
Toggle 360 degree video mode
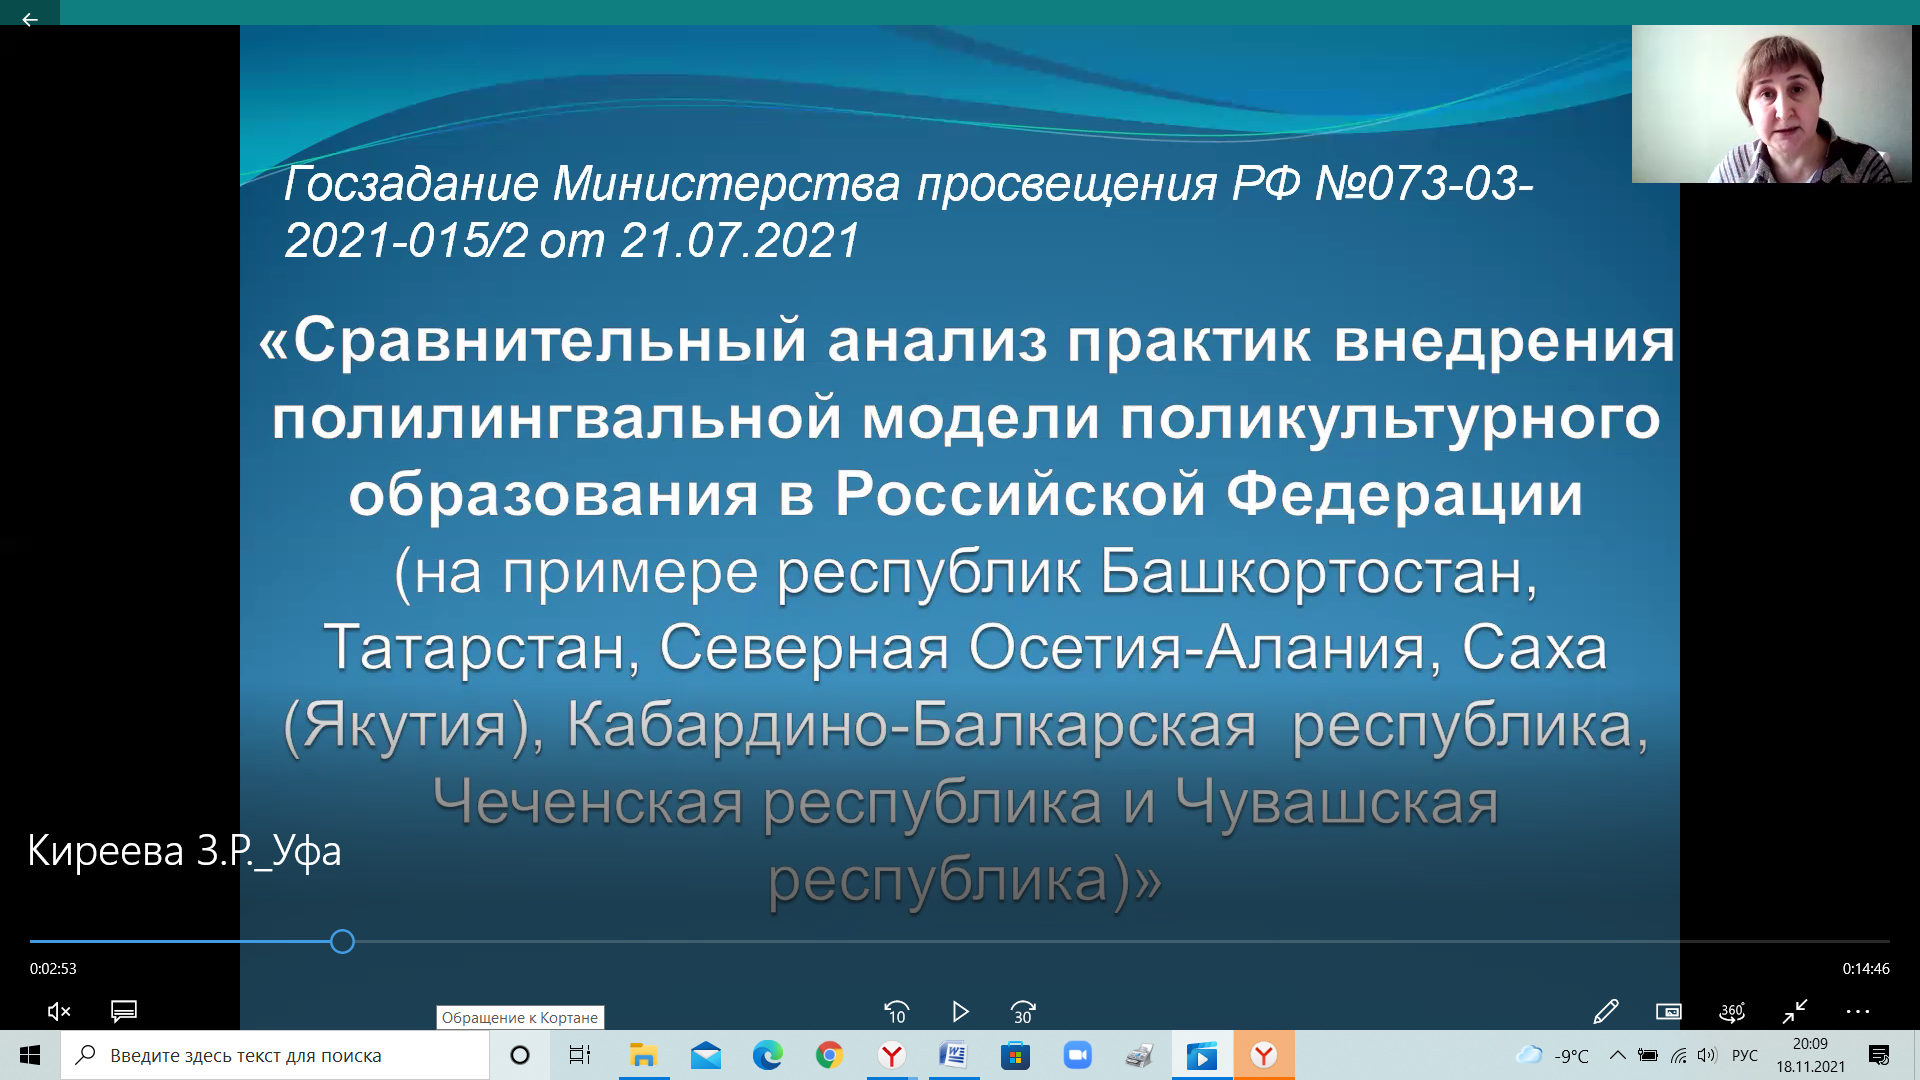1732,1012
